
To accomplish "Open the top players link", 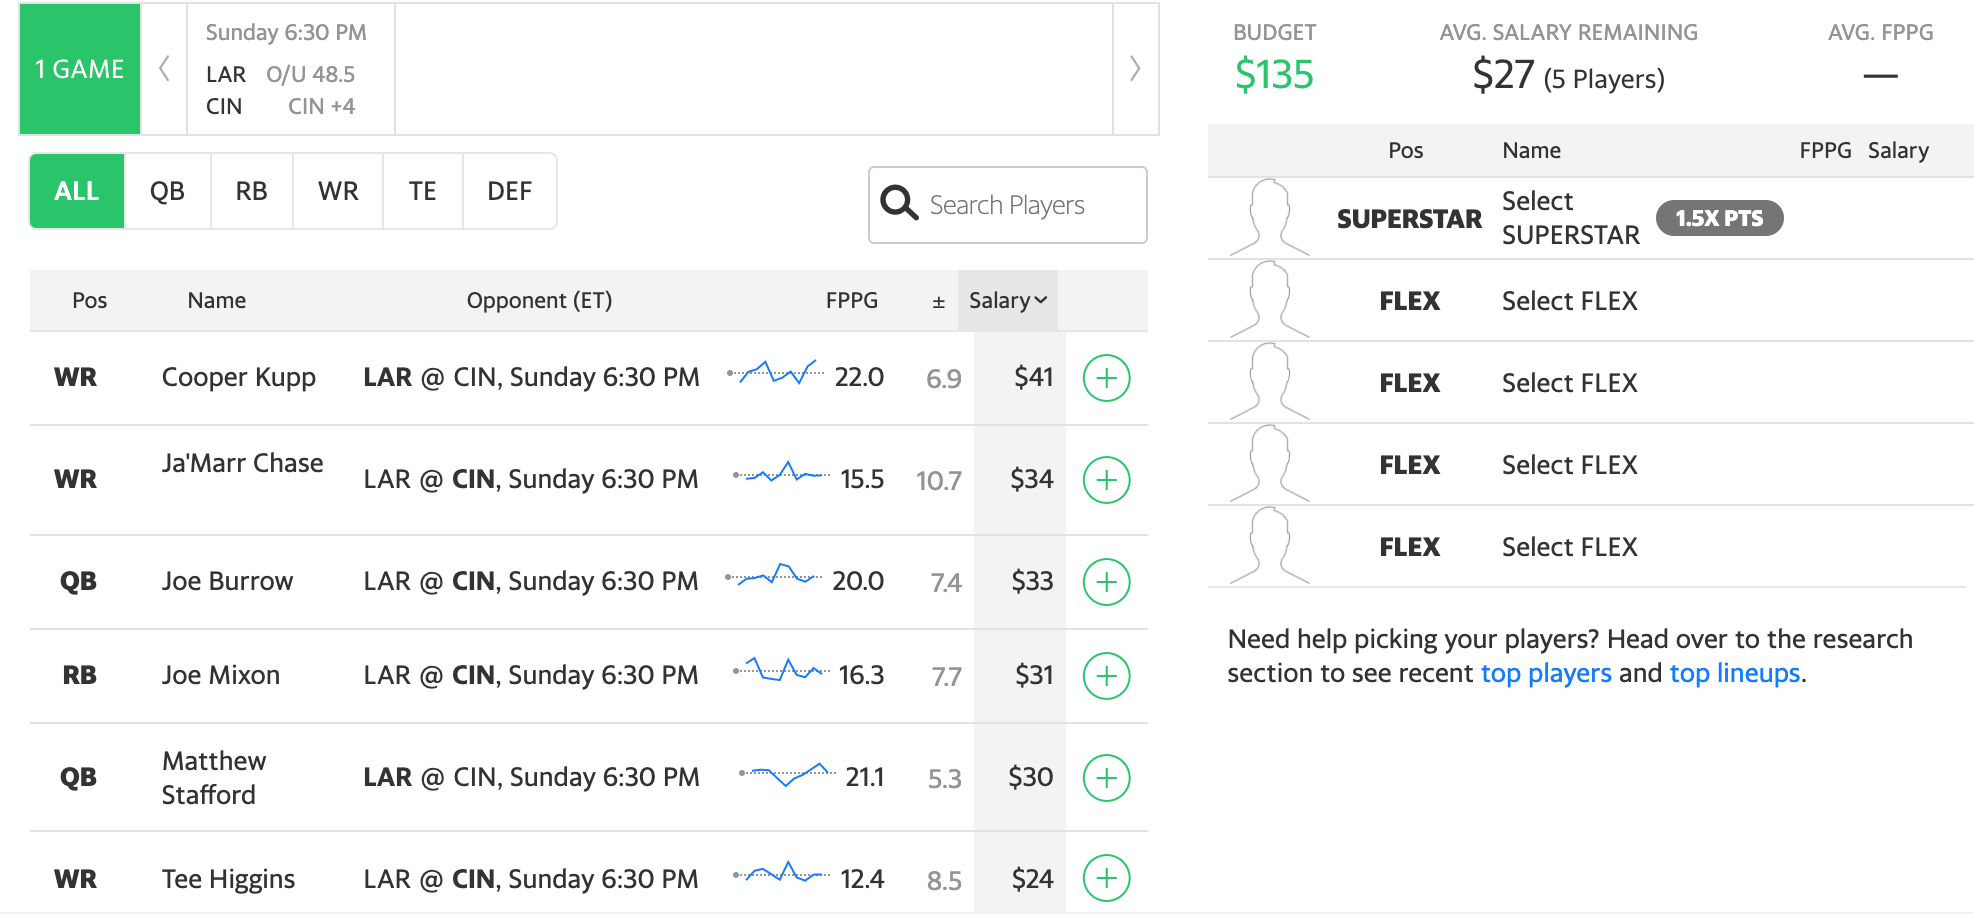I will [1545, 674].
